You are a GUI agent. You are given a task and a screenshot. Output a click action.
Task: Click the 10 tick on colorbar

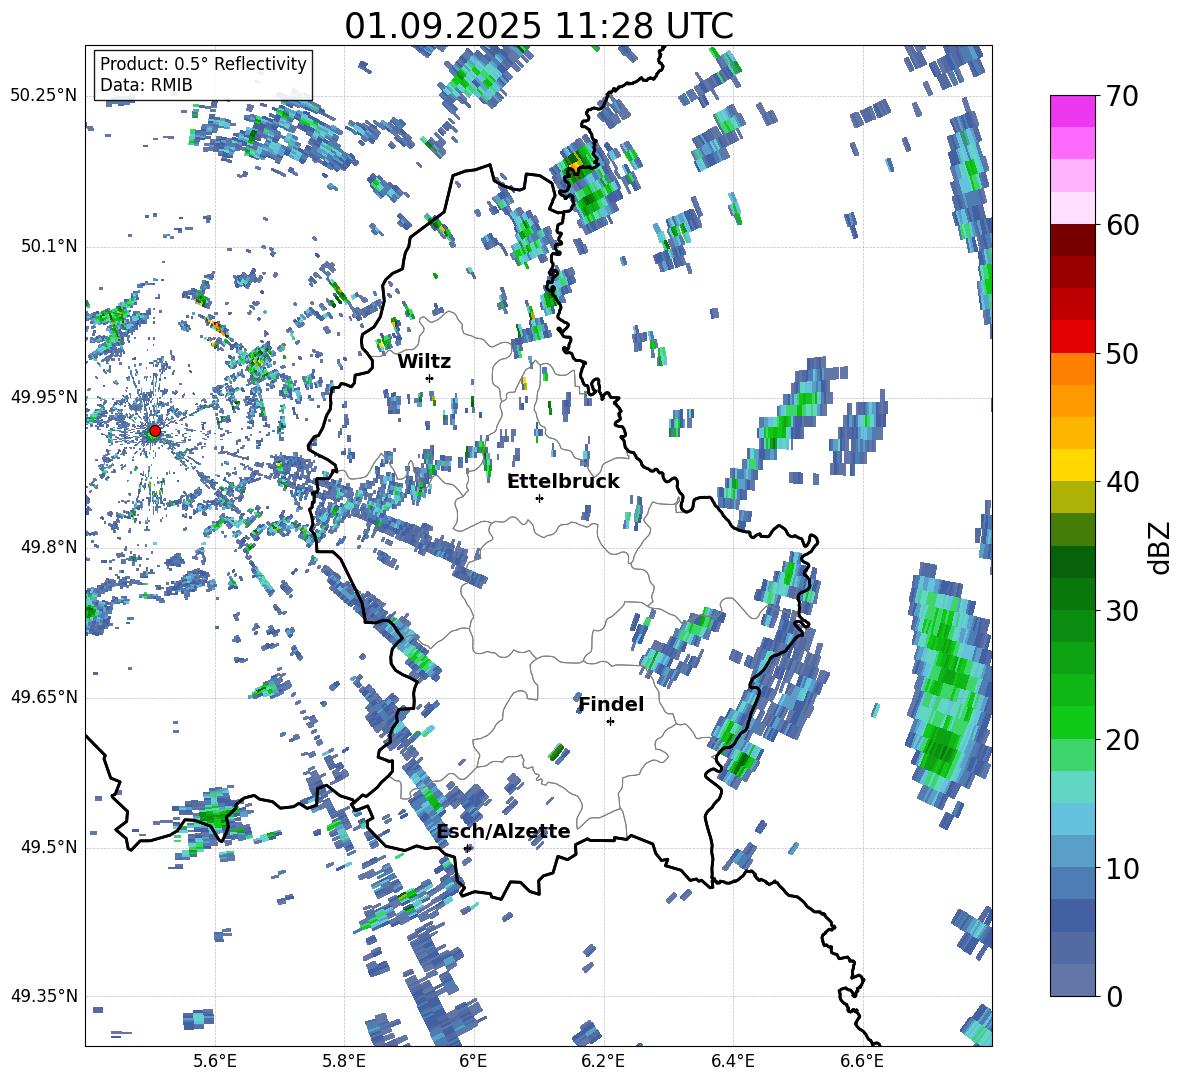(1122, 868)
